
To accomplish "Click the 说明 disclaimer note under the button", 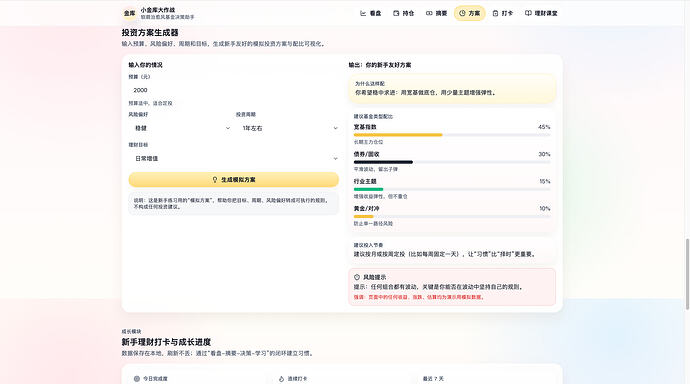I will click(234, 203).
